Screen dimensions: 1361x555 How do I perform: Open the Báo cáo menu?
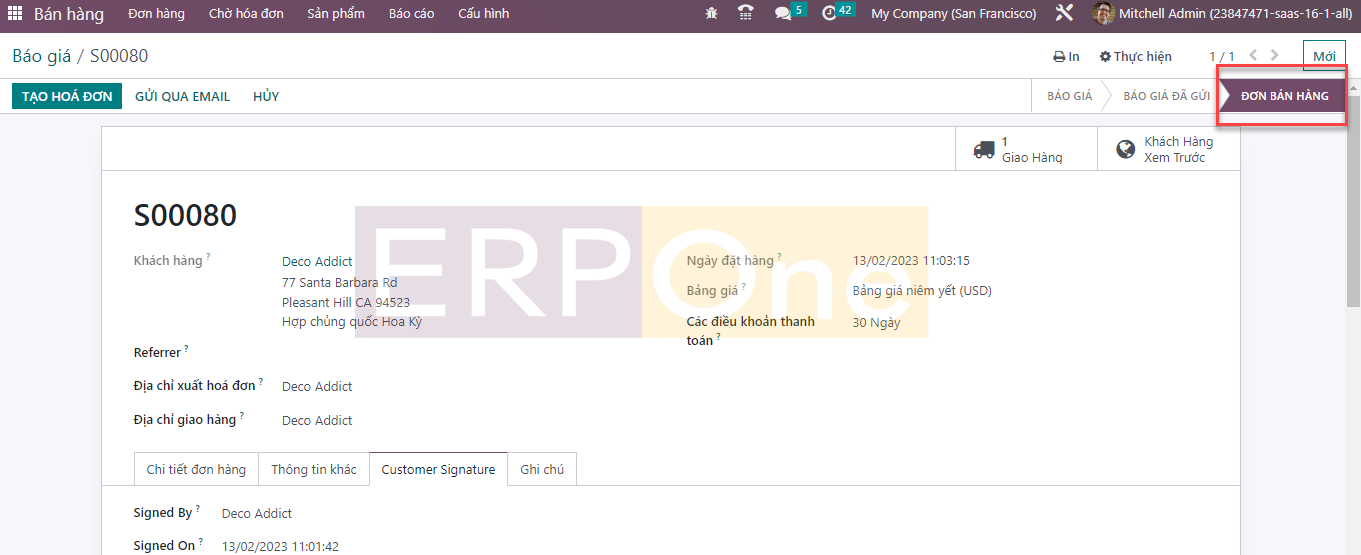coord(411,14)
